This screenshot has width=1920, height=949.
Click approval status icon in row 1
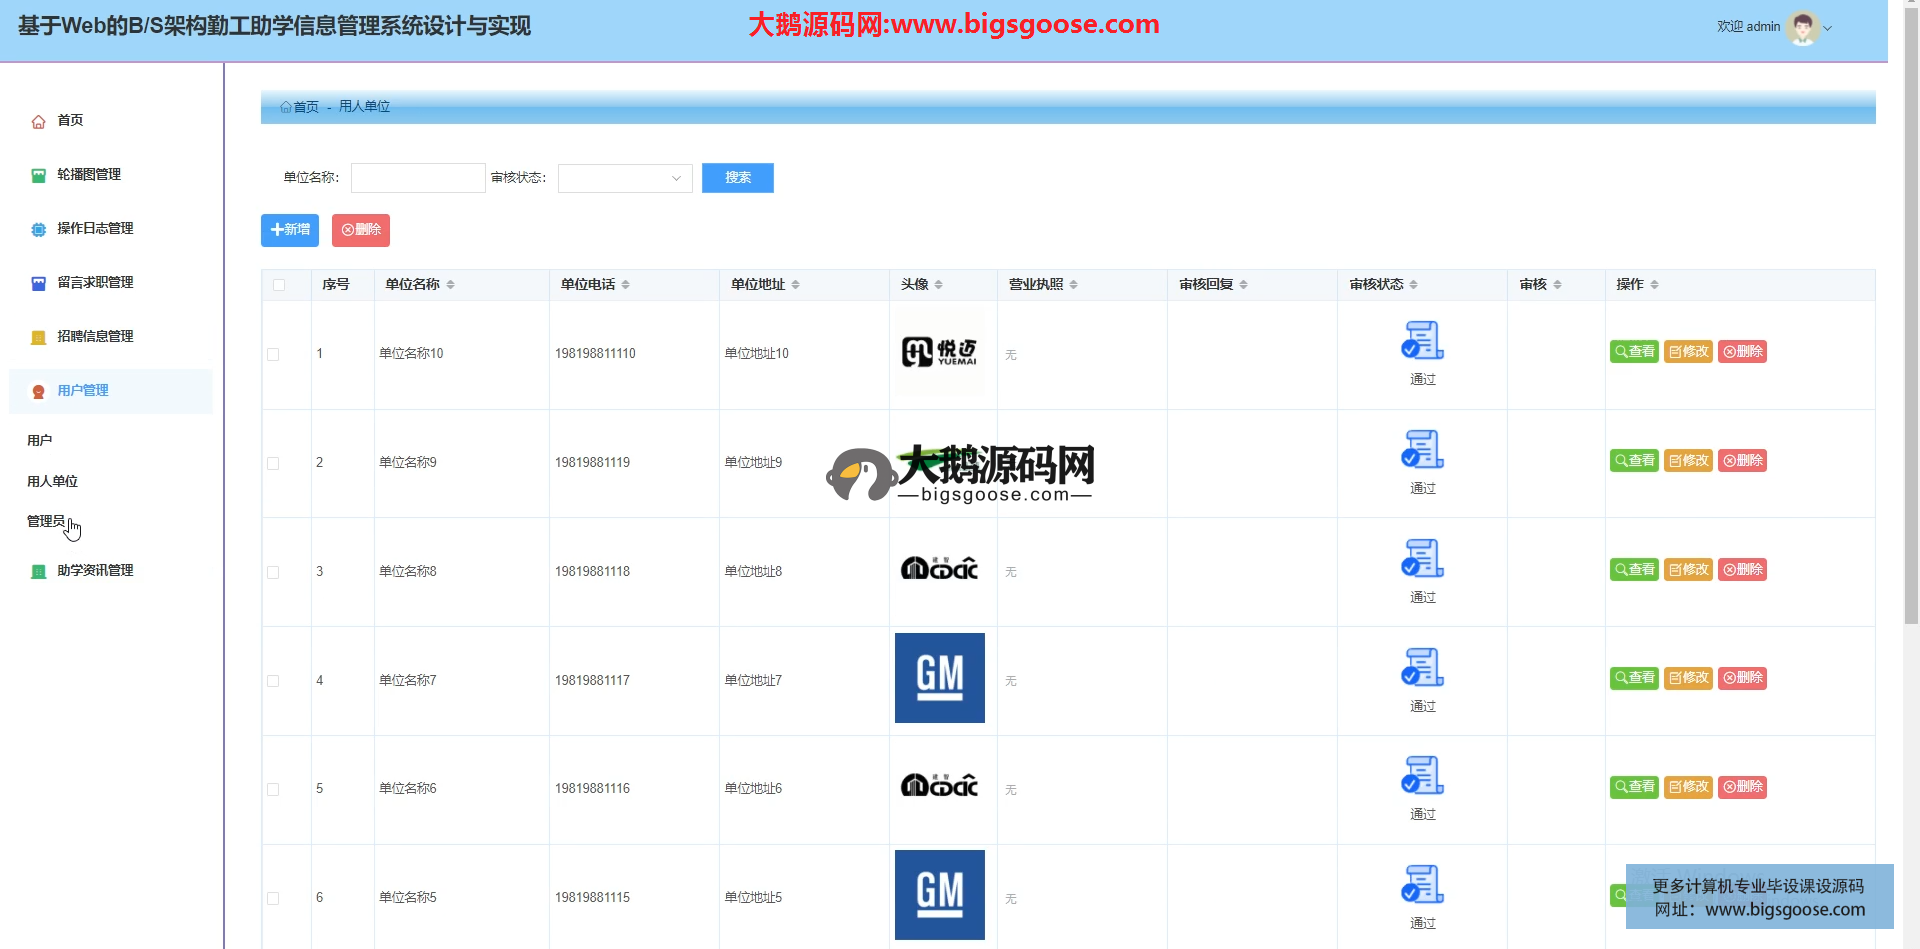click(1422, 341)
